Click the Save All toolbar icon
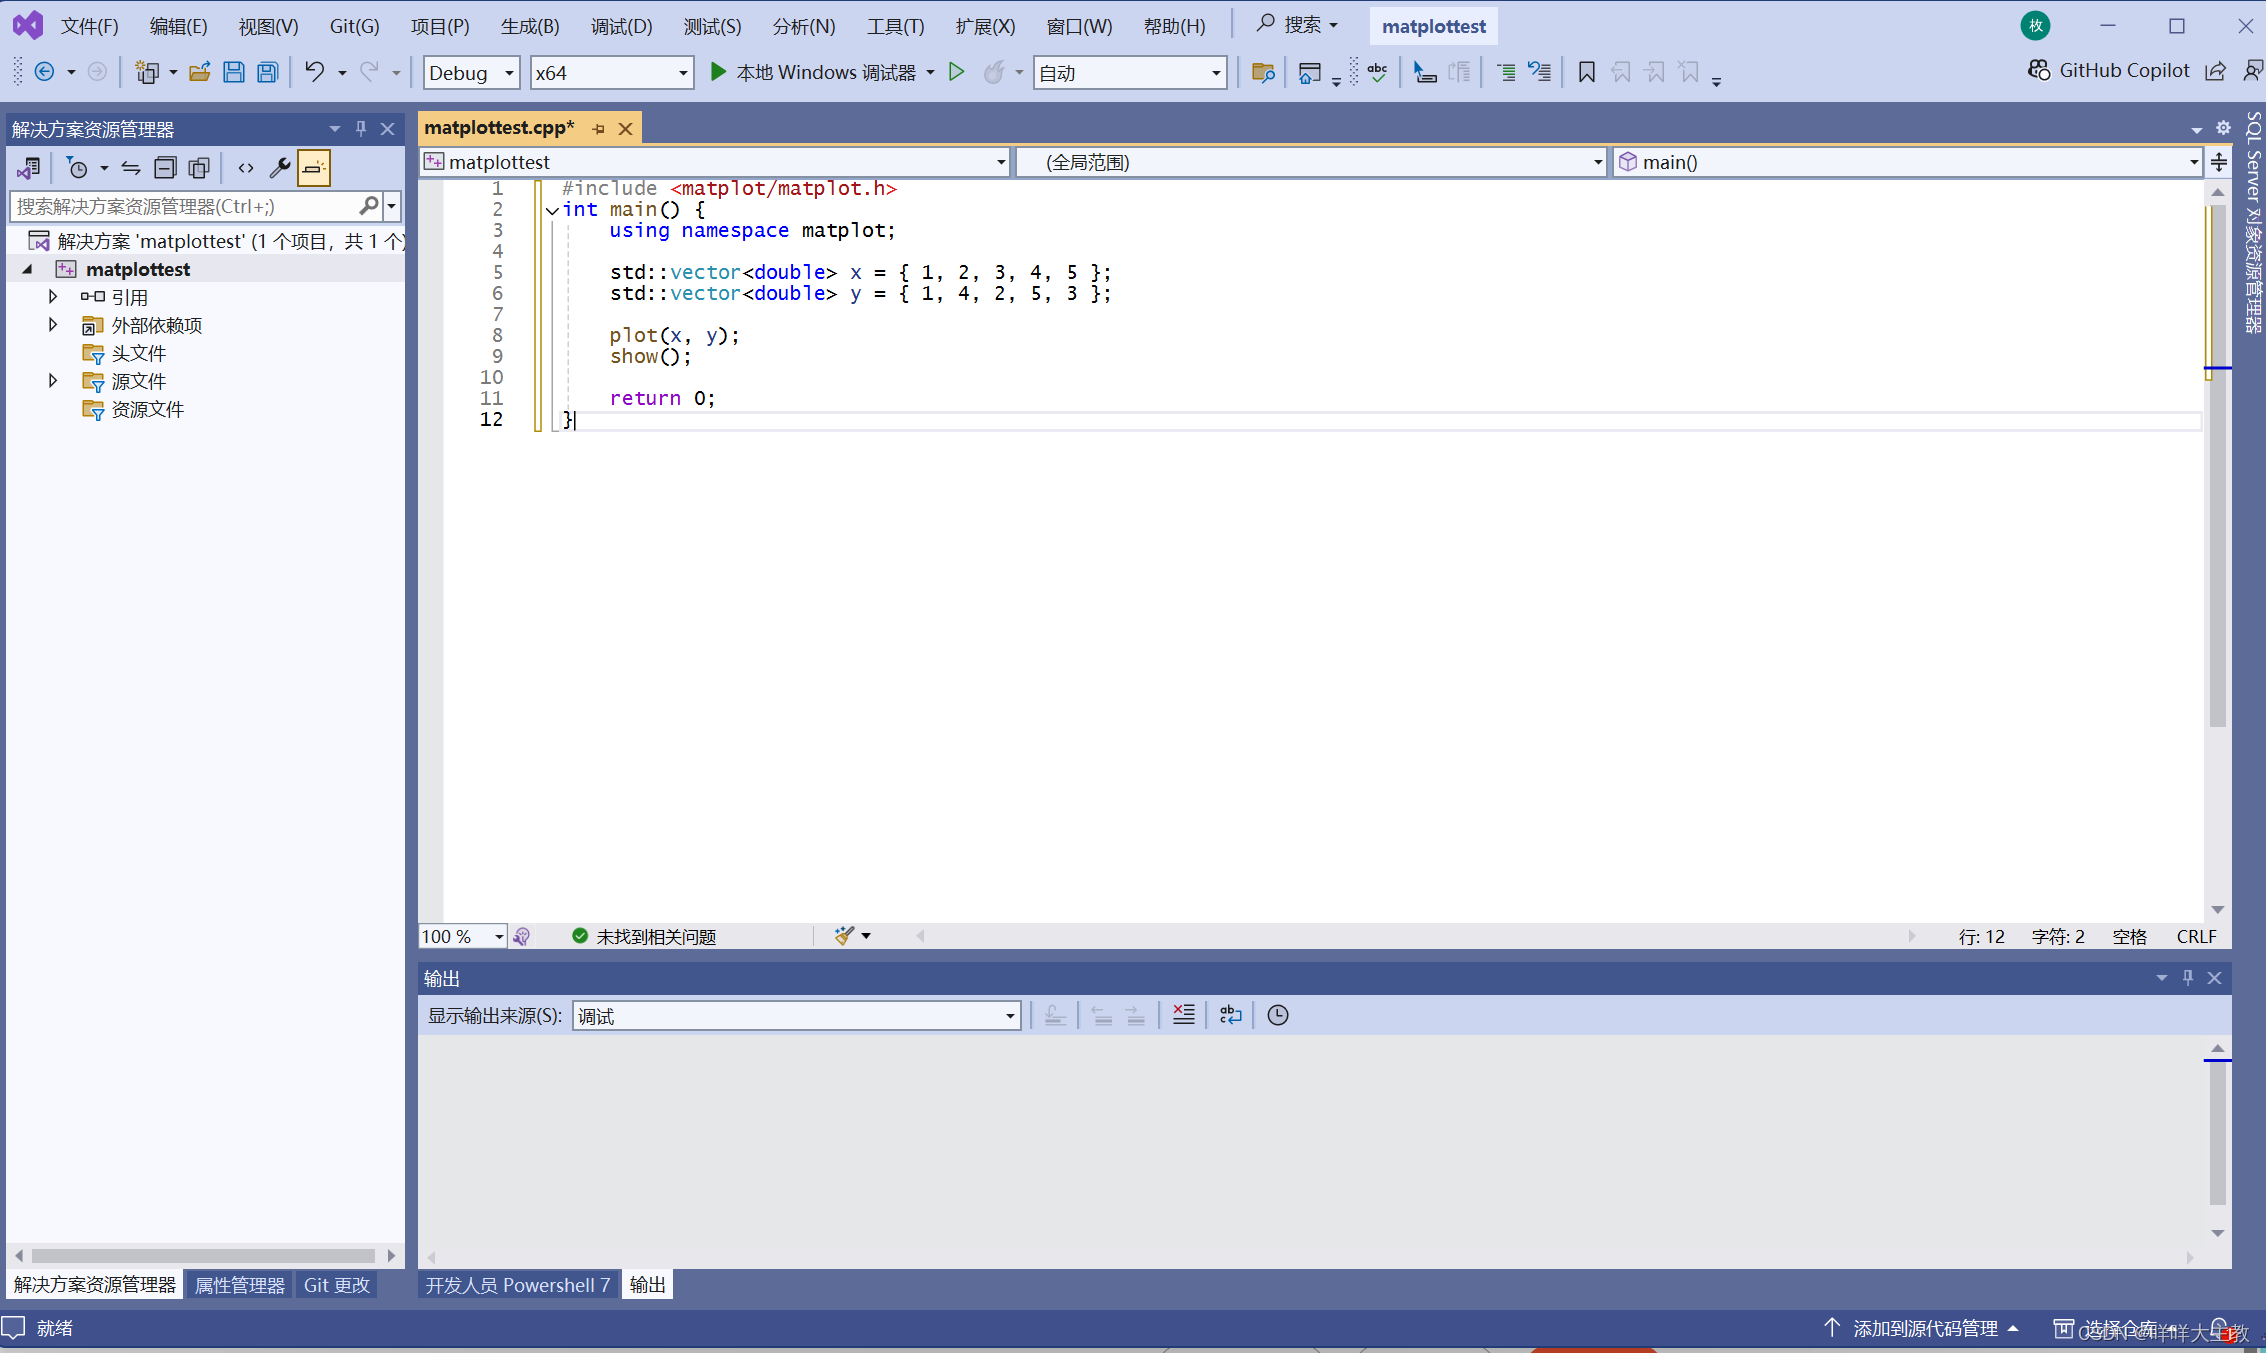 (x=267, y=72)
